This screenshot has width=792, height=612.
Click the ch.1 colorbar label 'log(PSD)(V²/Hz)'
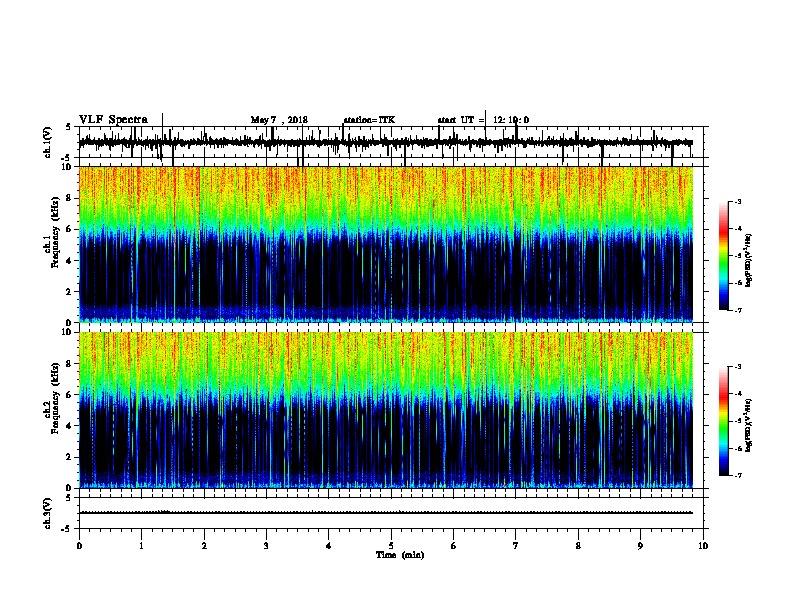[748, 260]
